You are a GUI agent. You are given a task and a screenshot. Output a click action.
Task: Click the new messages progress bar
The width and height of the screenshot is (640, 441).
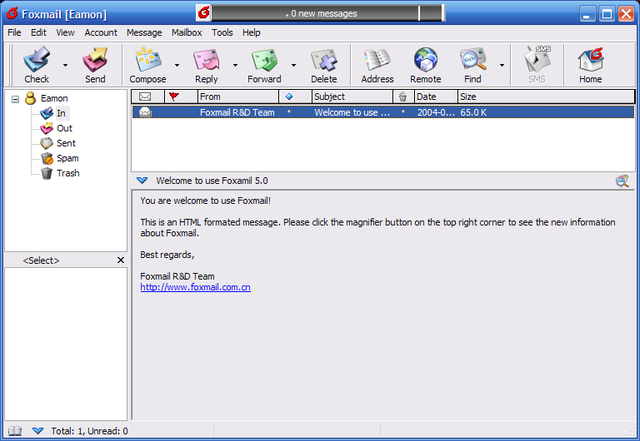(327, 13)
